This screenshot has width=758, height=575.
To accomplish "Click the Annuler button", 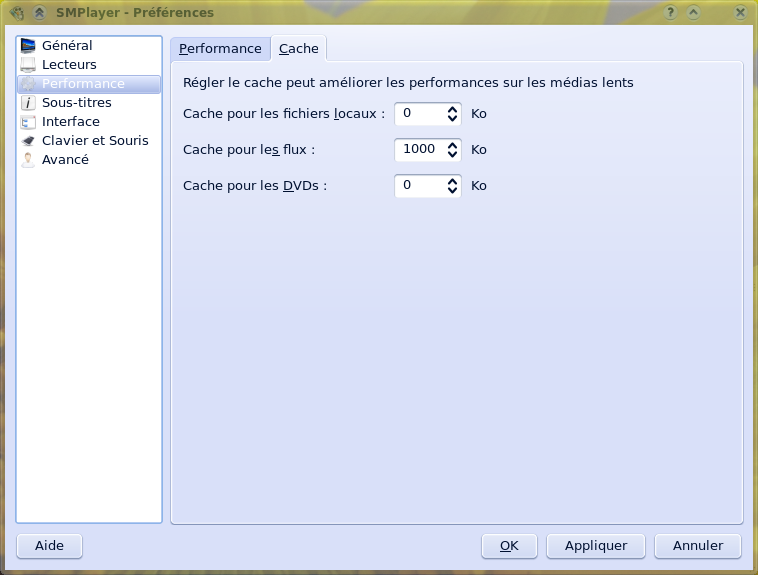I will 698,546.
